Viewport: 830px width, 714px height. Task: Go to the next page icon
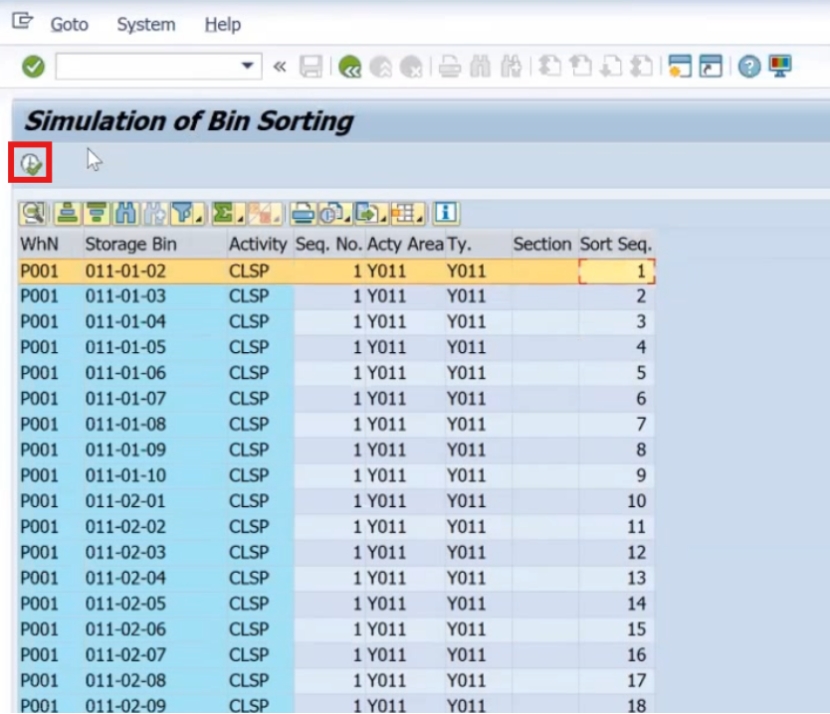611,67
